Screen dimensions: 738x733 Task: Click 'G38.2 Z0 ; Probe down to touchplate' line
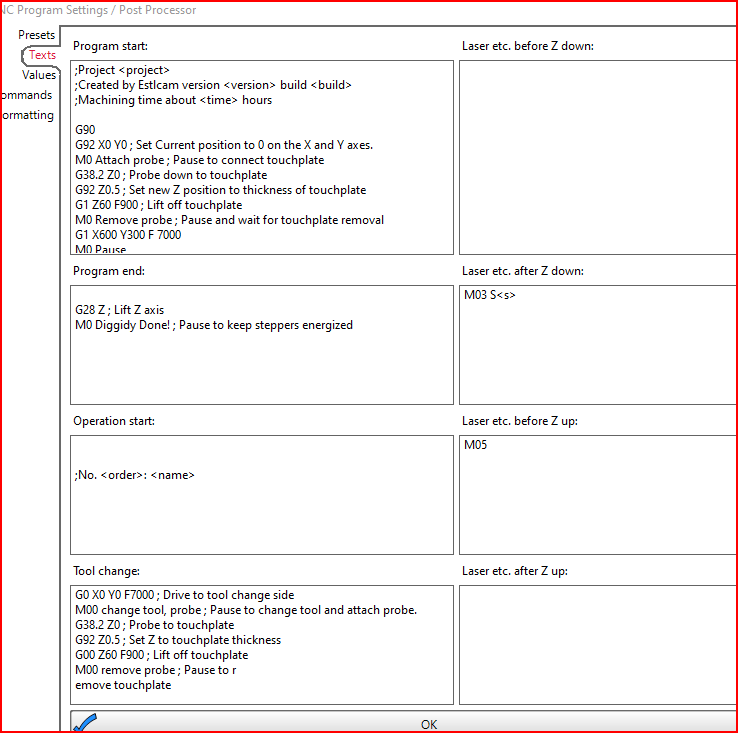coord(171,175)
